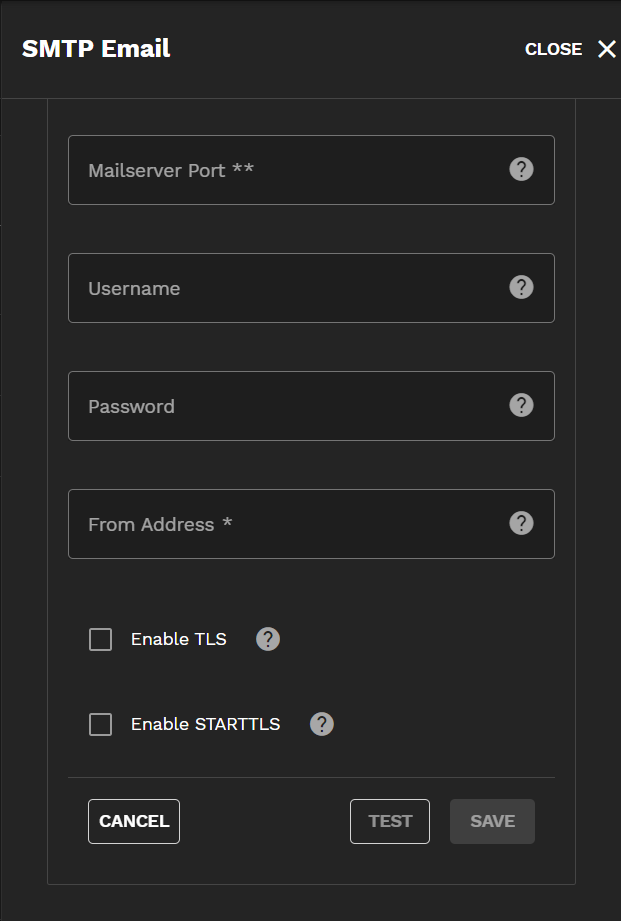Click the SMTP Email dialog title

[96, 48]
